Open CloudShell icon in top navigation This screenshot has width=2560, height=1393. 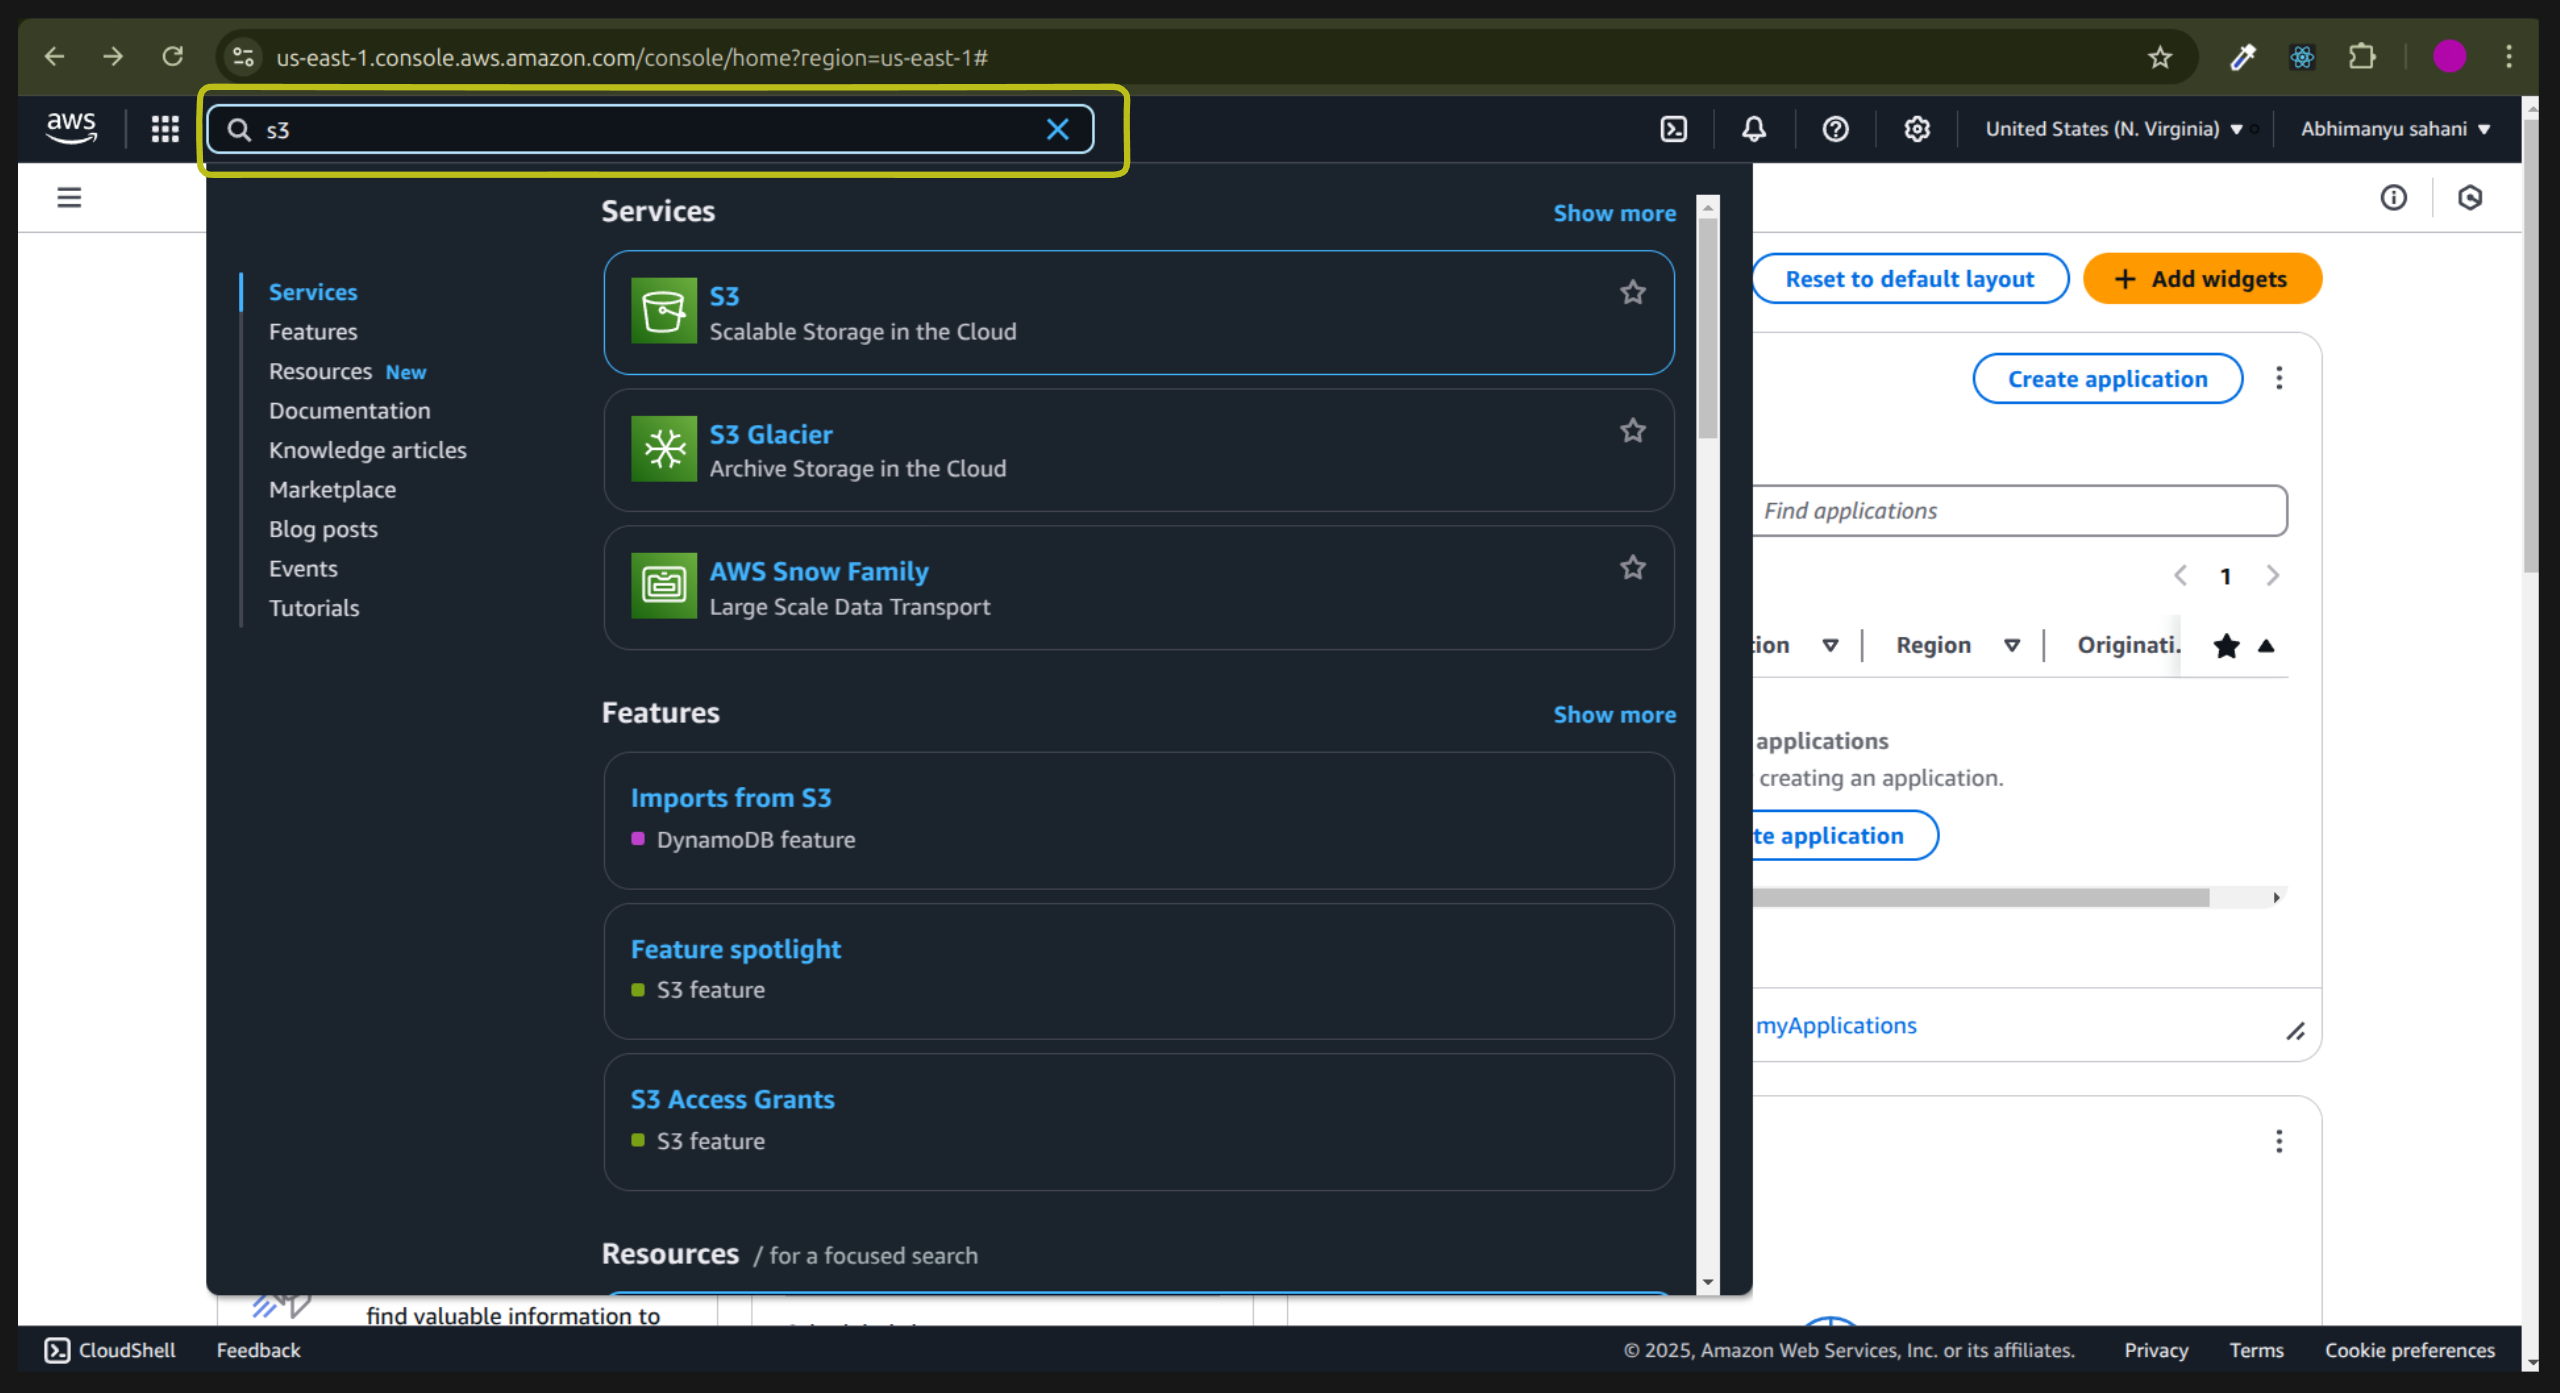coord(1673,129)
